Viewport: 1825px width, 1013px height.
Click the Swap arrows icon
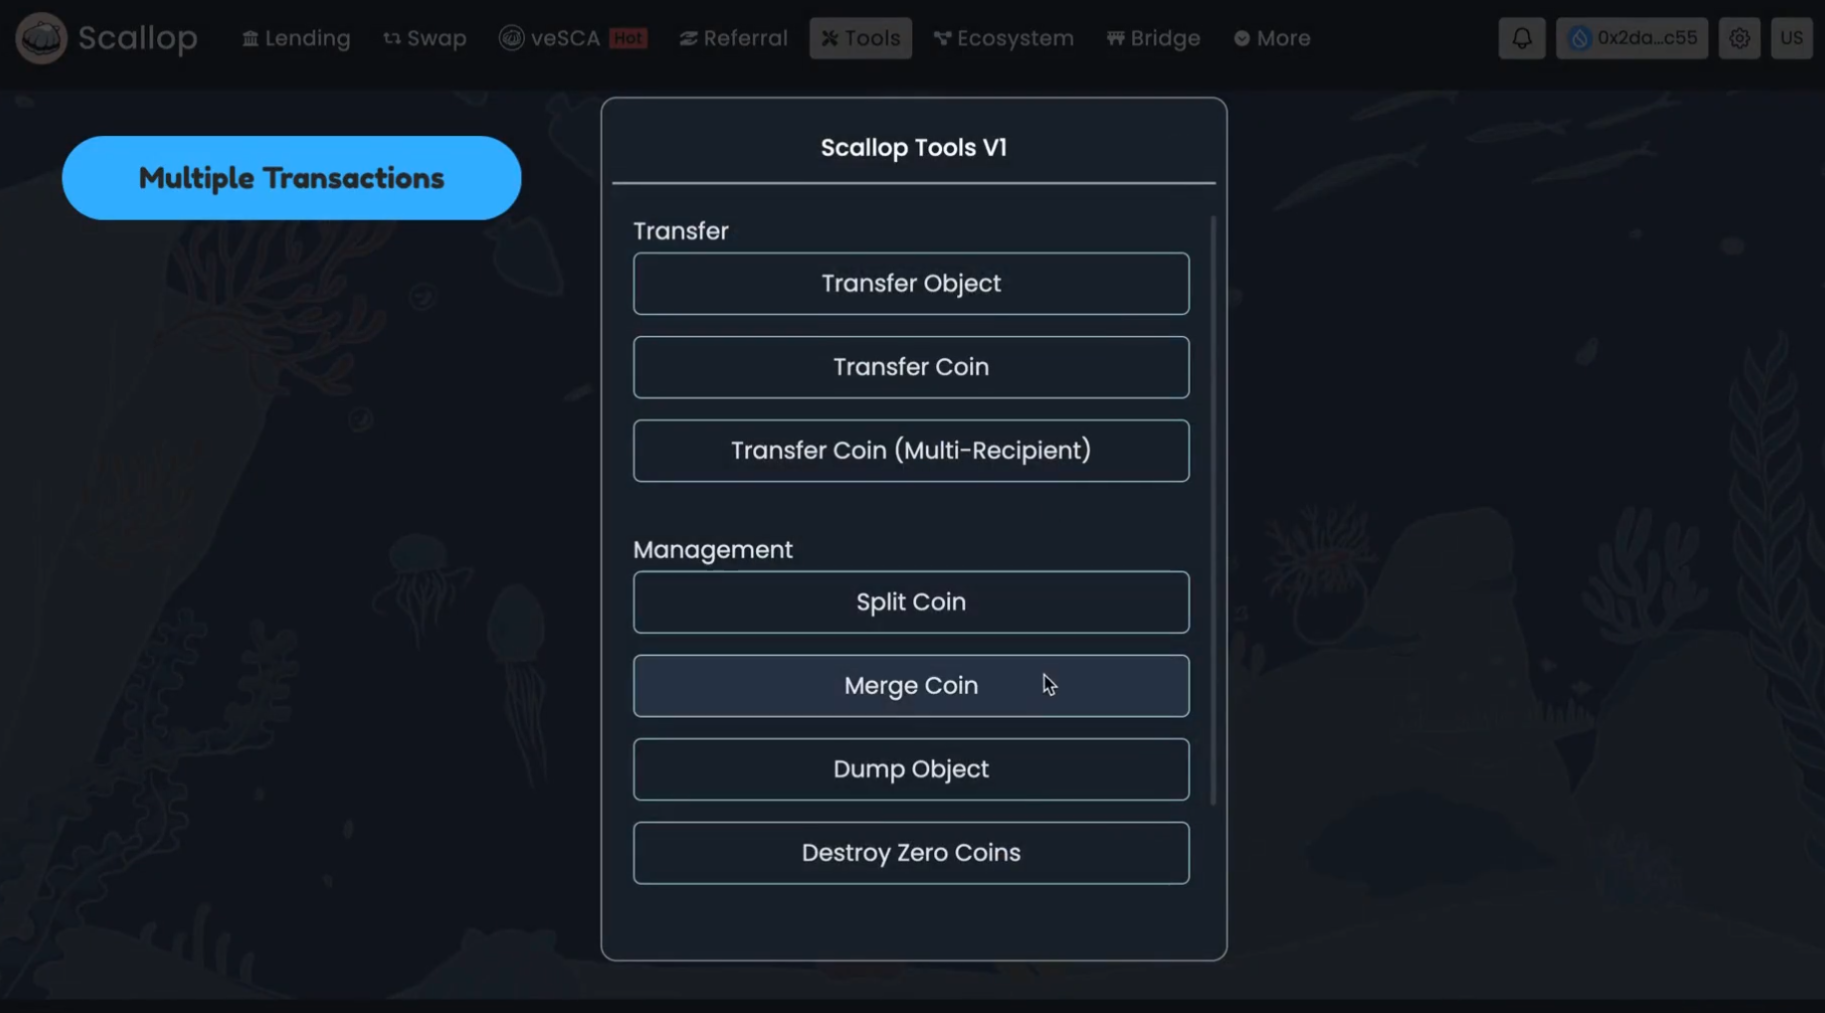[x=392, y=39]
